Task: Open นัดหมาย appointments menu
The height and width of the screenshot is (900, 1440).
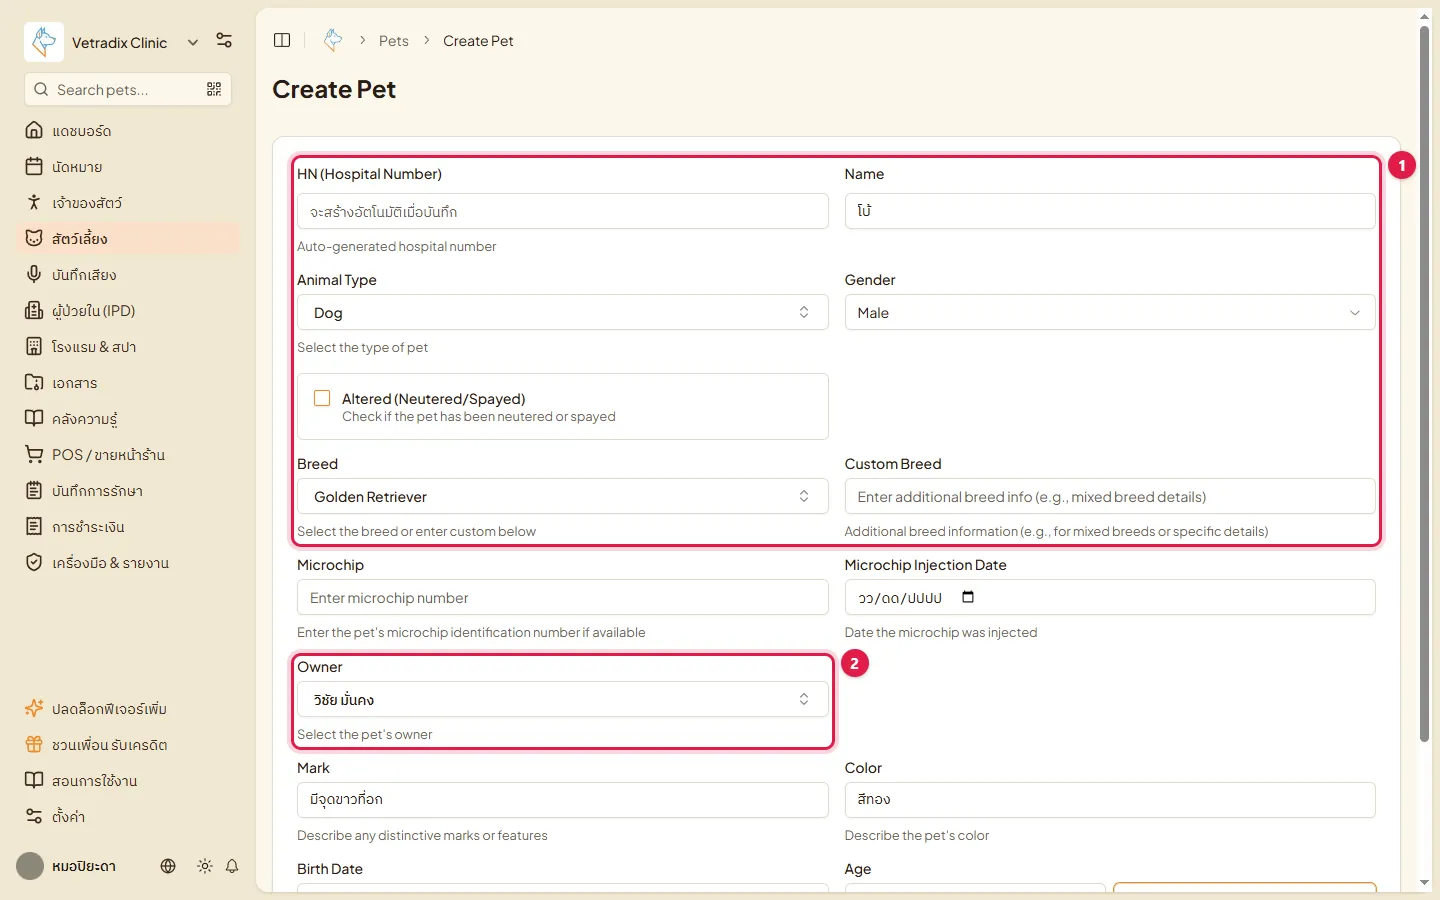Action: point(128,167)
